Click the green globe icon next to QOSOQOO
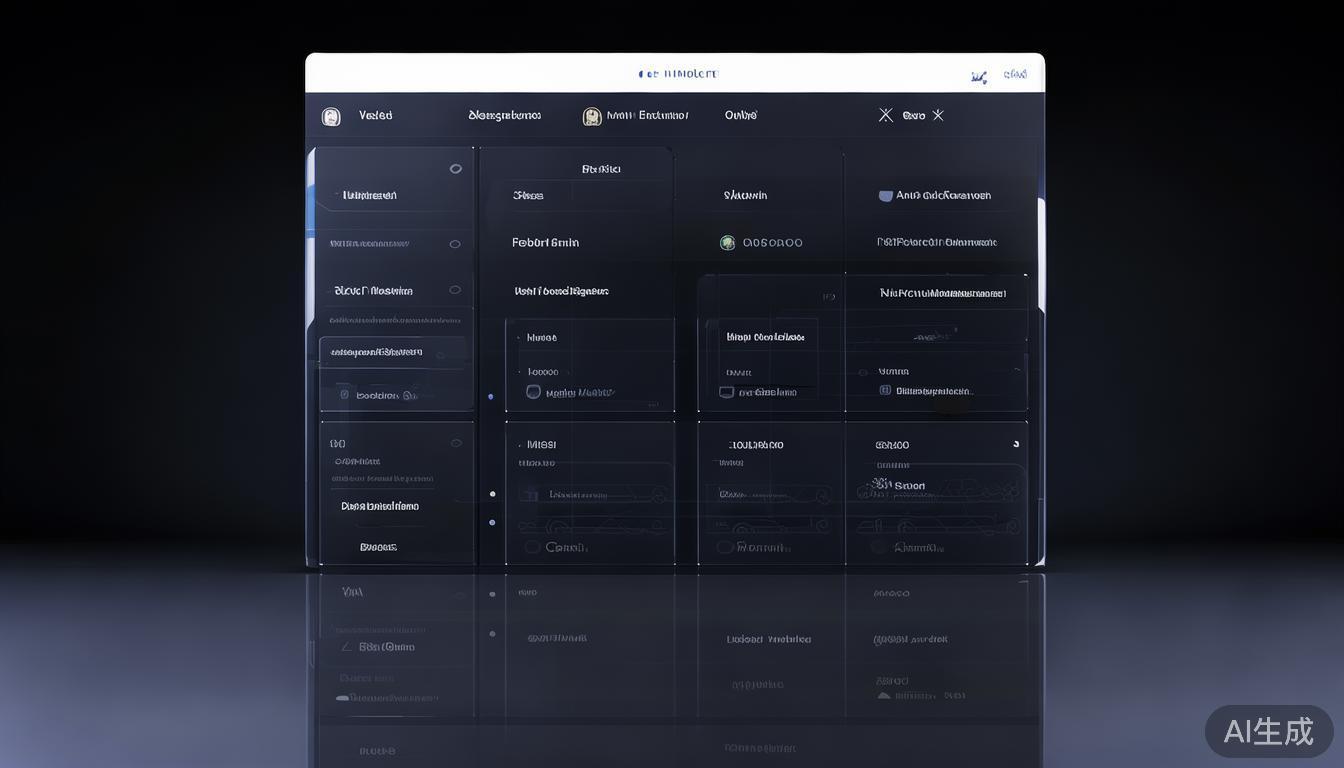 [727, 243]
